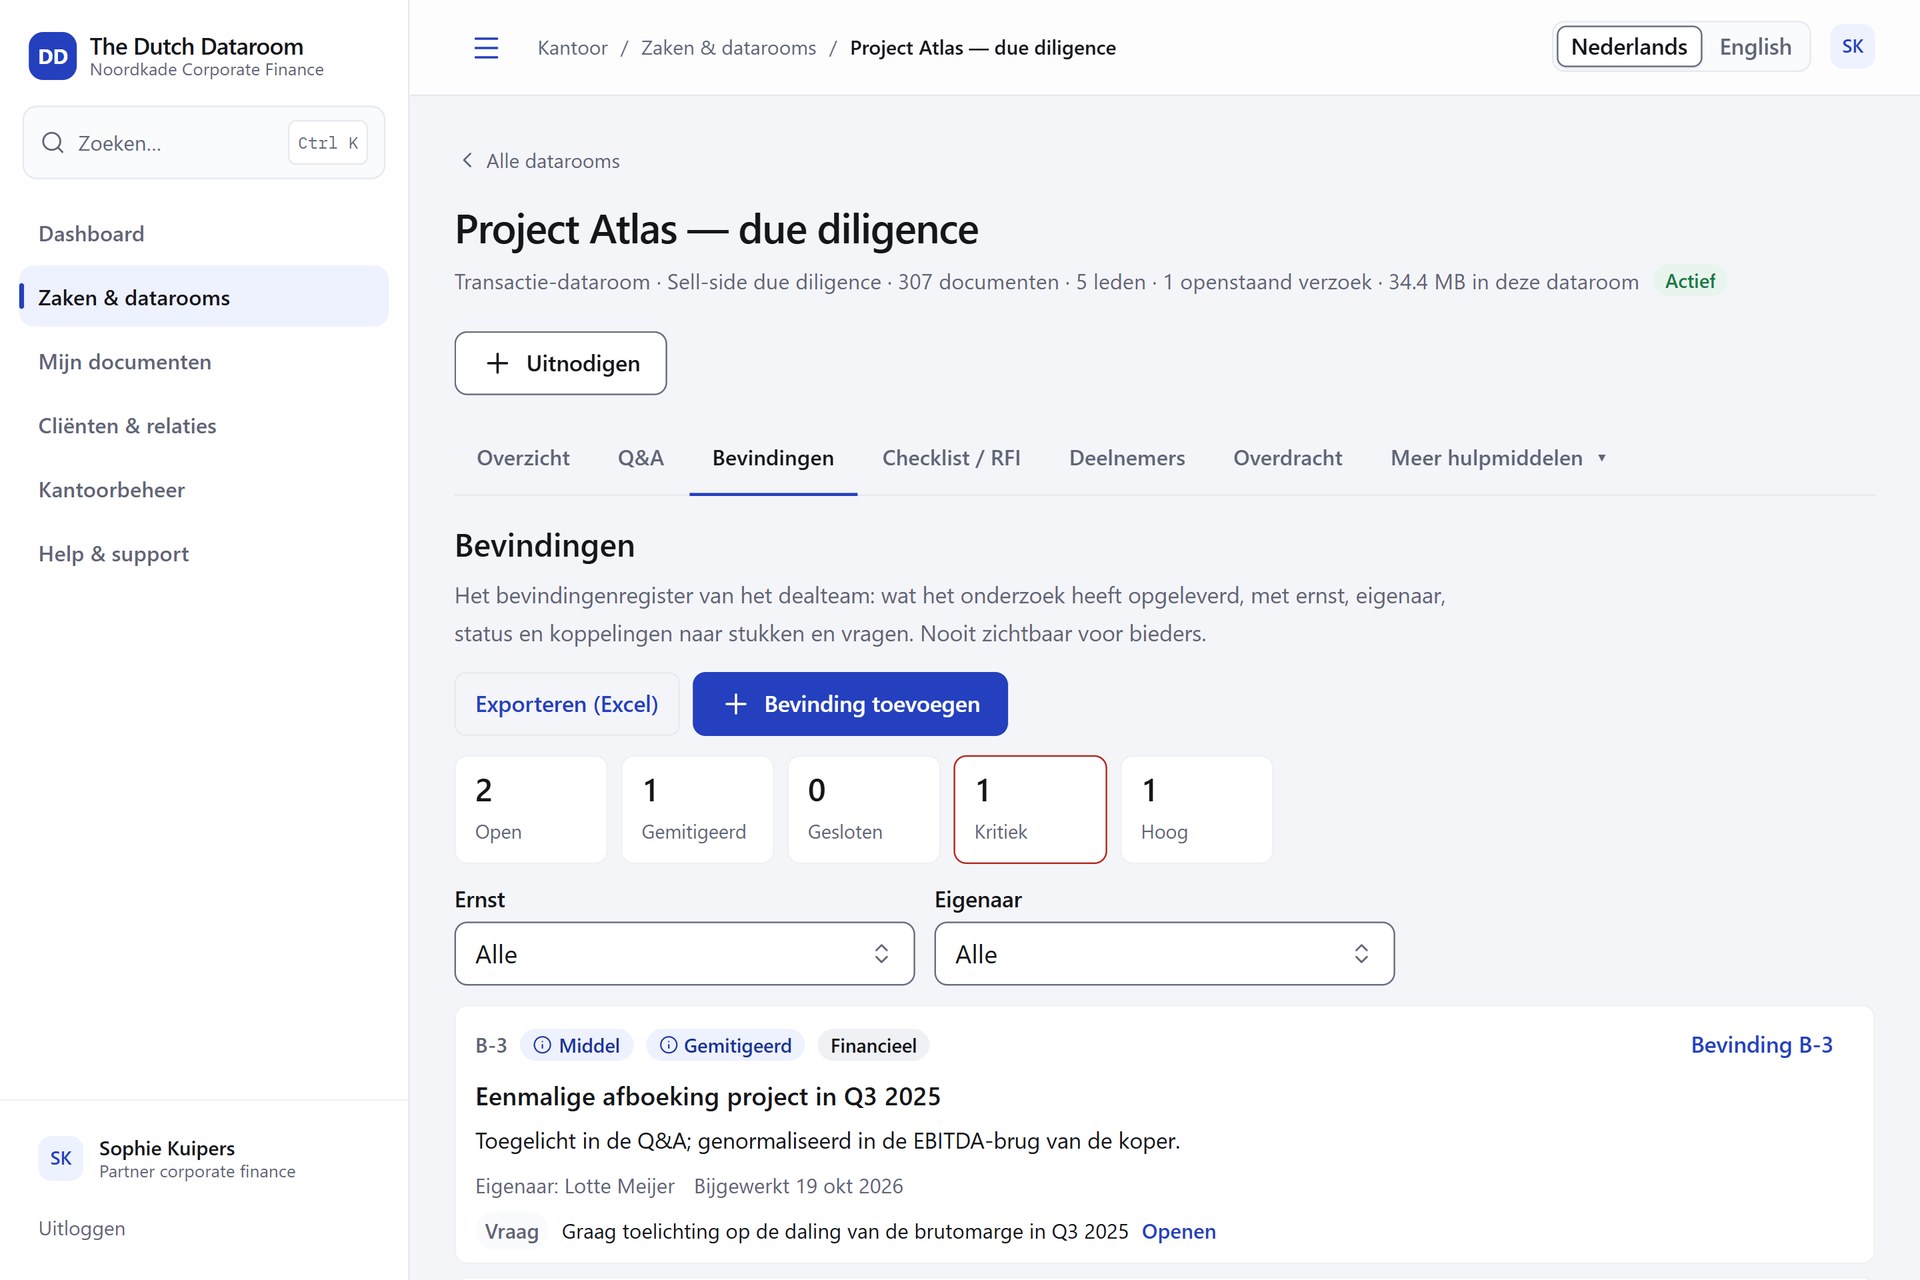Image resolution: width=1920 pixels, height=1280 pixels.
Task: Expand Meer hulpmiddelen menu
Action: tap(1498, 458)
